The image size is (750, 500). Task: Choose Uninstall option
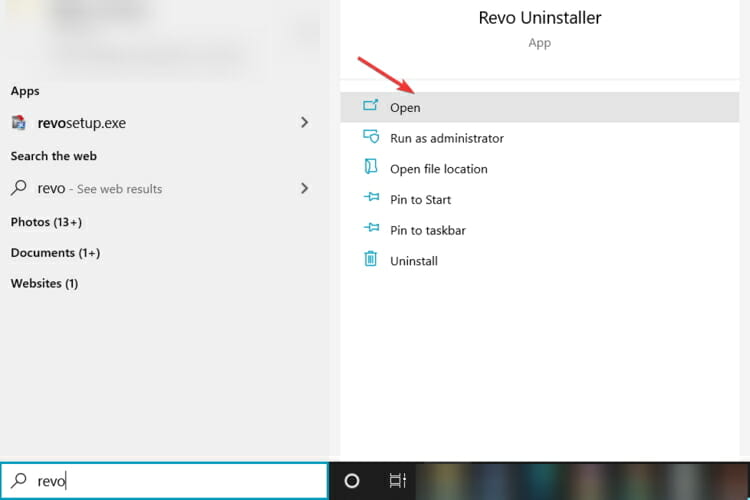coord(540,261)
